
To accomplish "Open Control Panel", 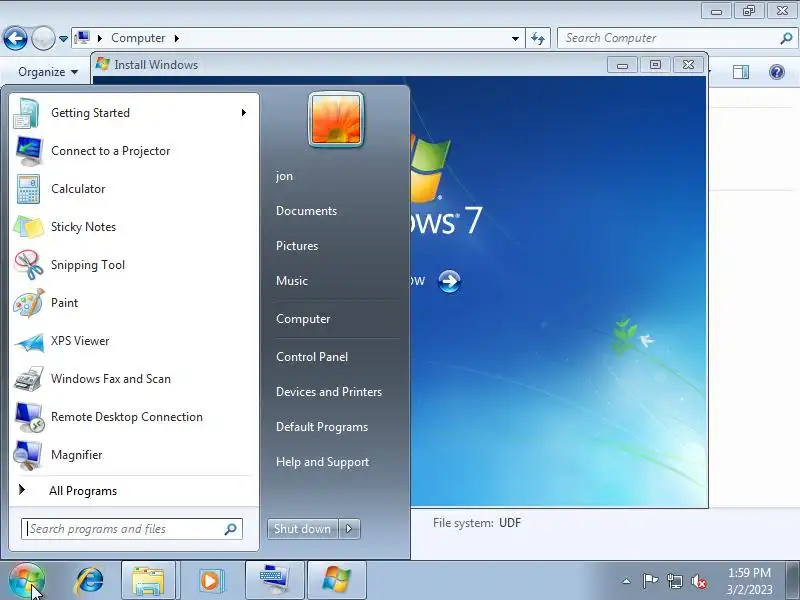I will pyautogui.click(x=312, y=357).
